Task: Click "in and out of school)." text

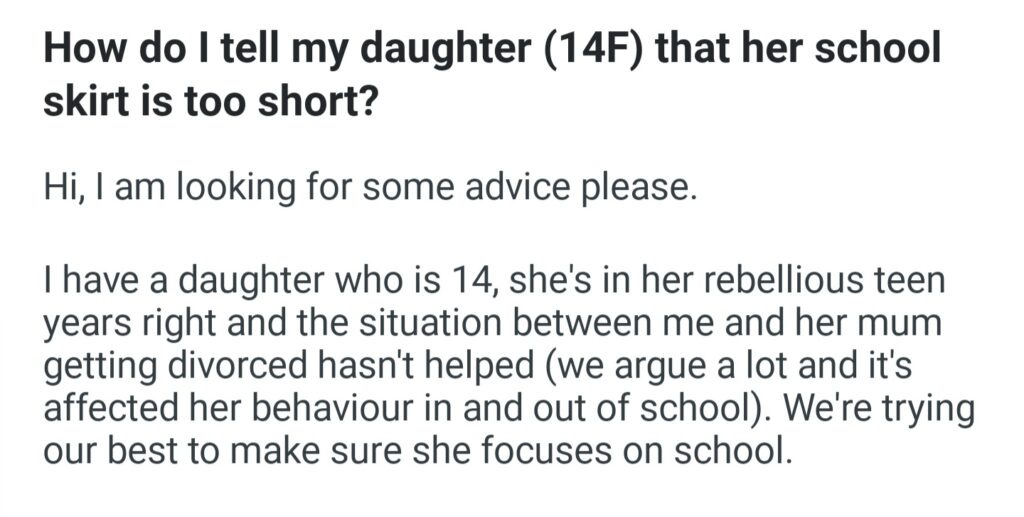Action: click(534, 407)
